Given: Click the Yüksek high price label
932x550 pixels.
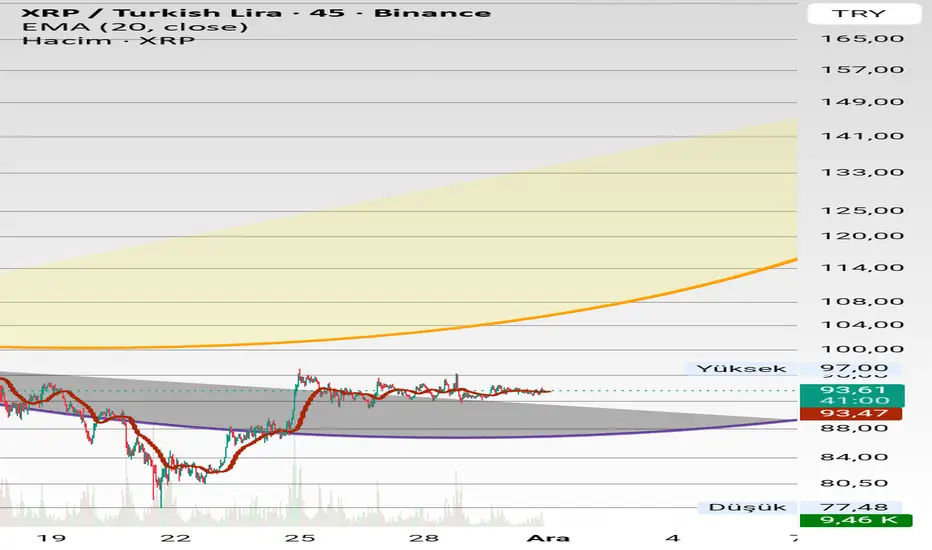Looking at the screenshot, I should (x=741, y=369).
